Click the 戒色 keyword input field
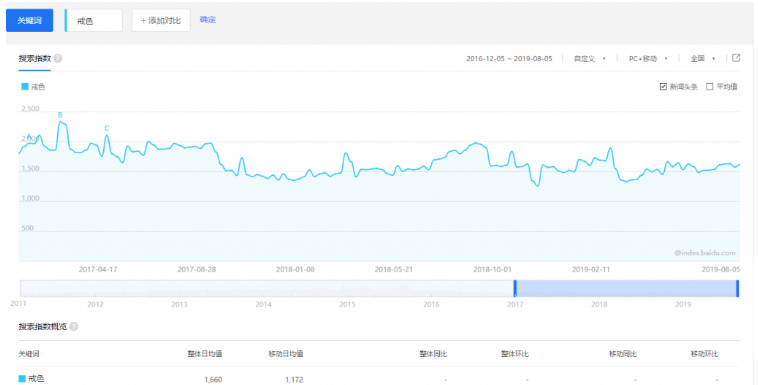The width and height of the screenshot is (758, 385). pyautogui.click(x=94, y=21)
